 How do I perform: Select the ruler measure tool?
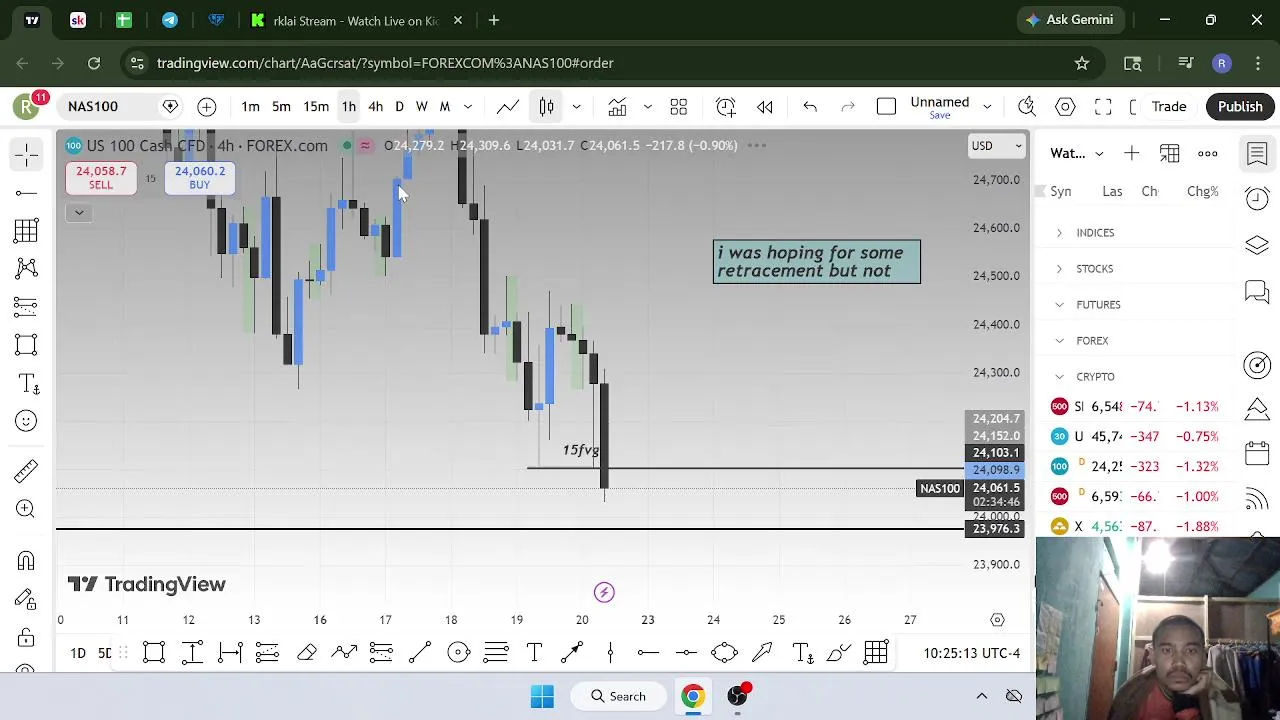click(x=27, y=470)
